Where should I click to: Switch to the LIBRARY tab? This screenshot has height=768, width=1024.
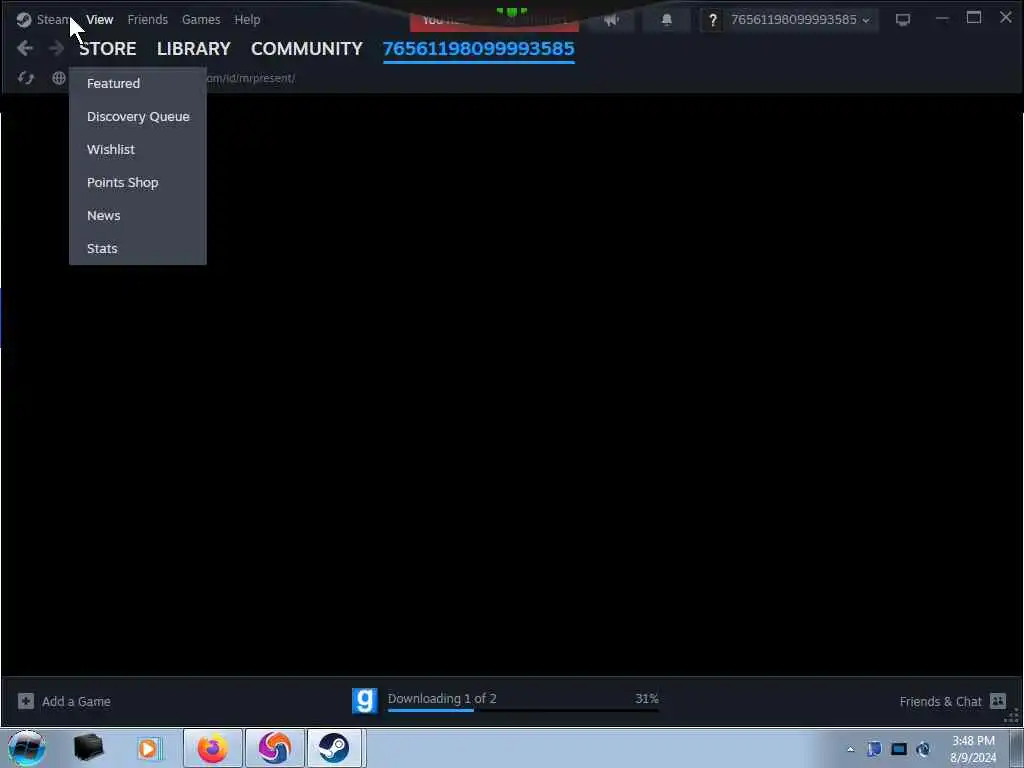194,48
